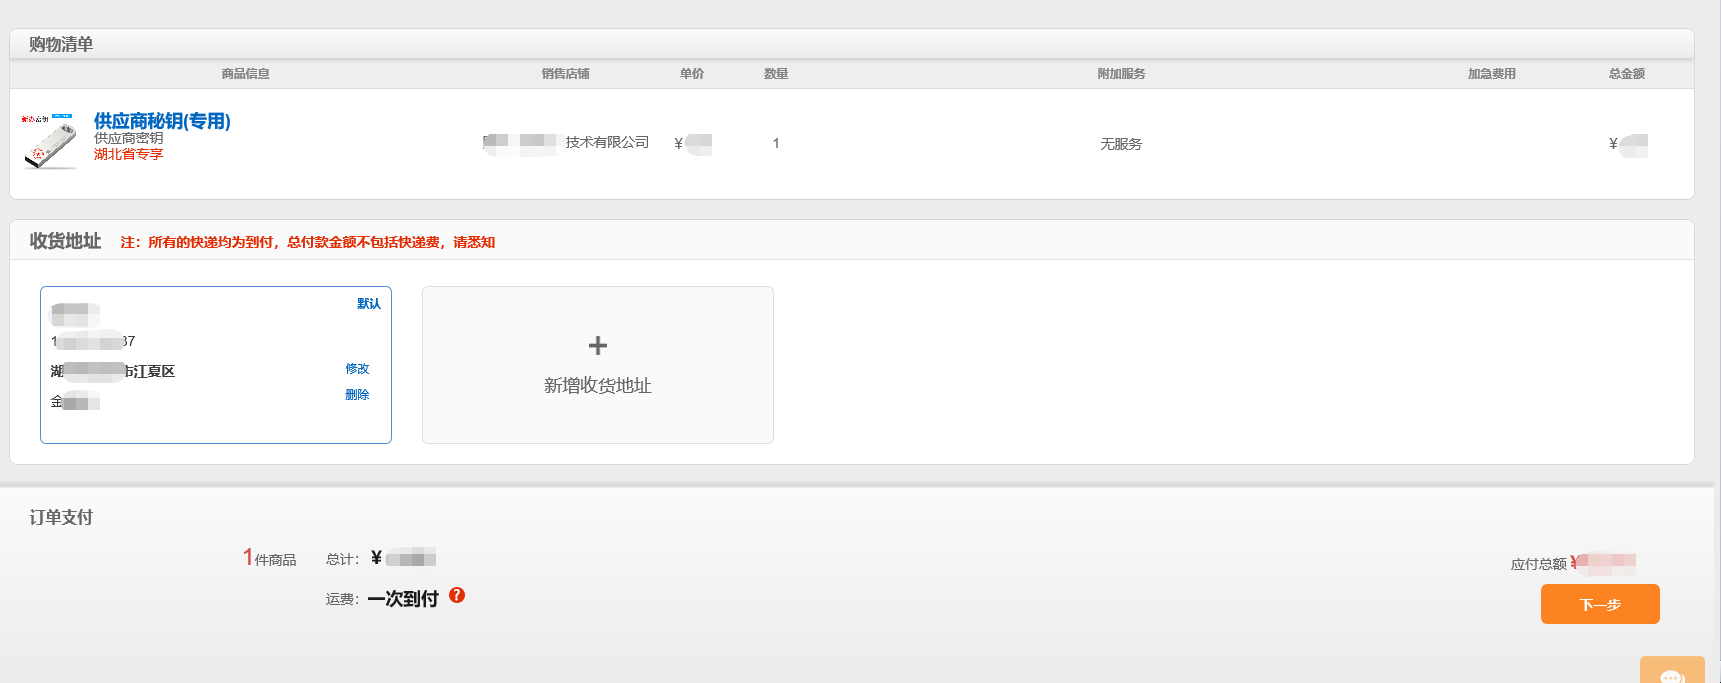The width and height of the screenshot is (1721, 683).
Task: Click the plus icon for new address
Action: tap(597, 346)
